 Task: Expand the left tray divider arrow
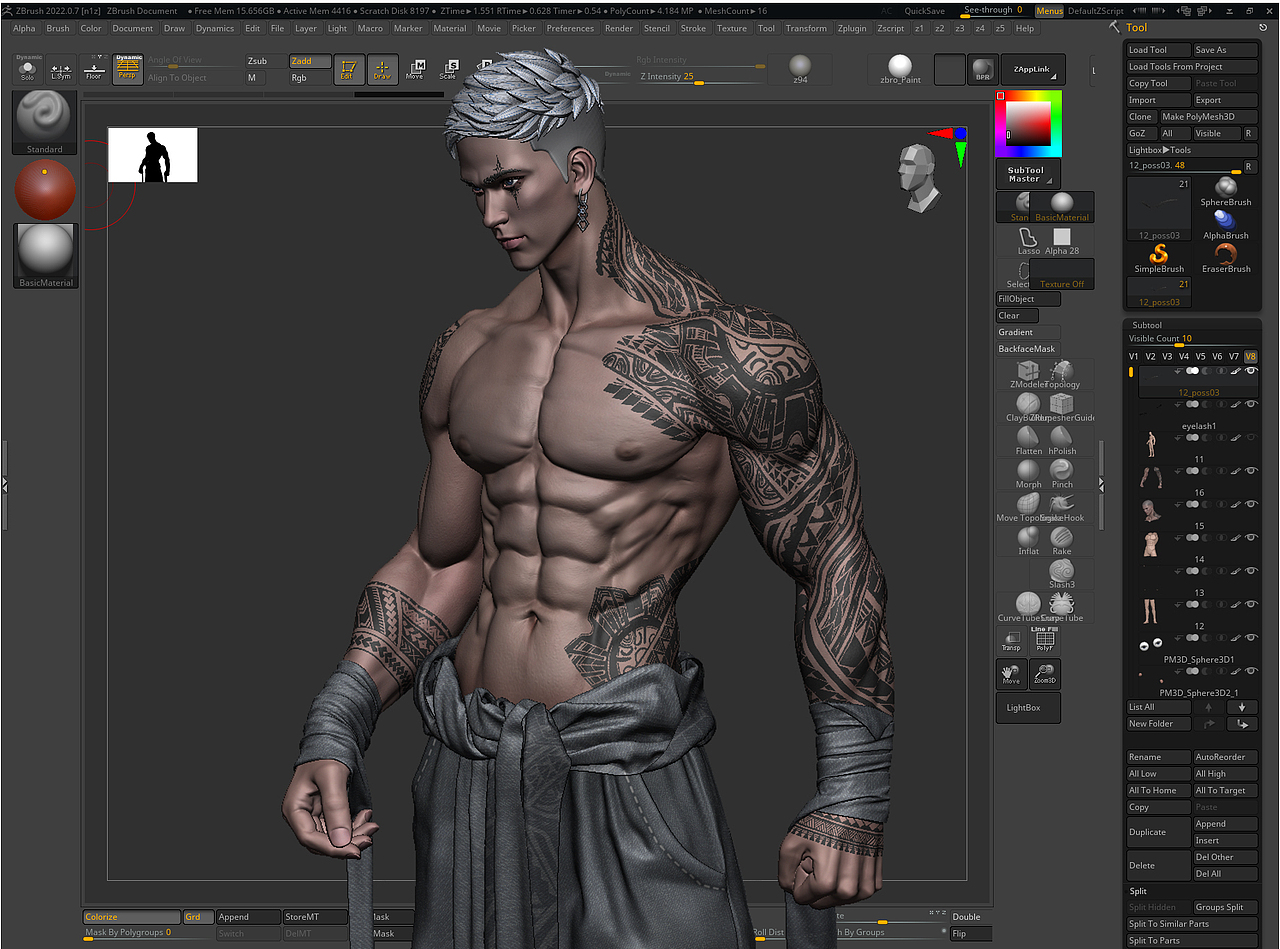(x=4, y=485)
